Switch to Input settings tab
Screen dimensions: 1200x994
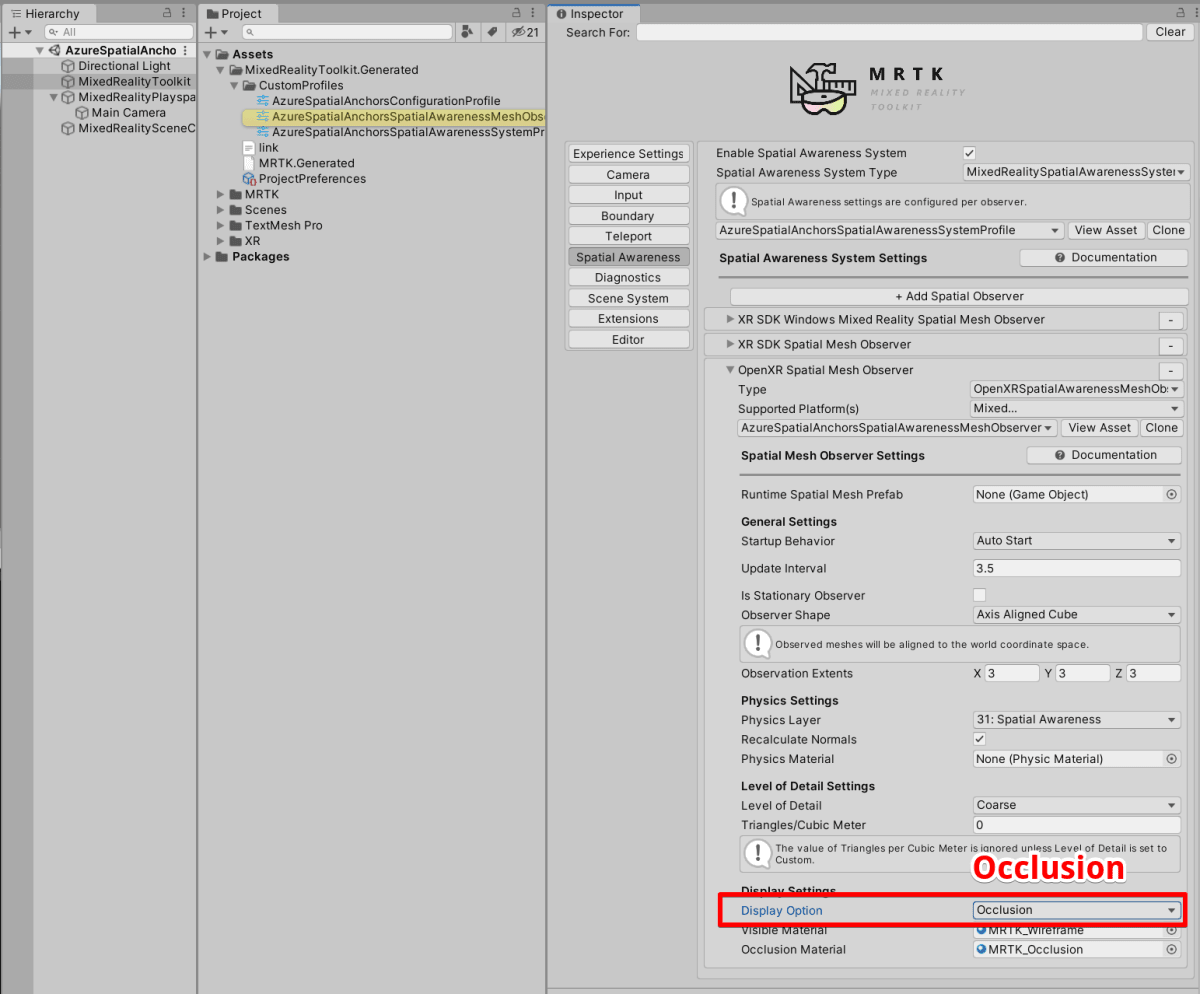click(628, 195)
